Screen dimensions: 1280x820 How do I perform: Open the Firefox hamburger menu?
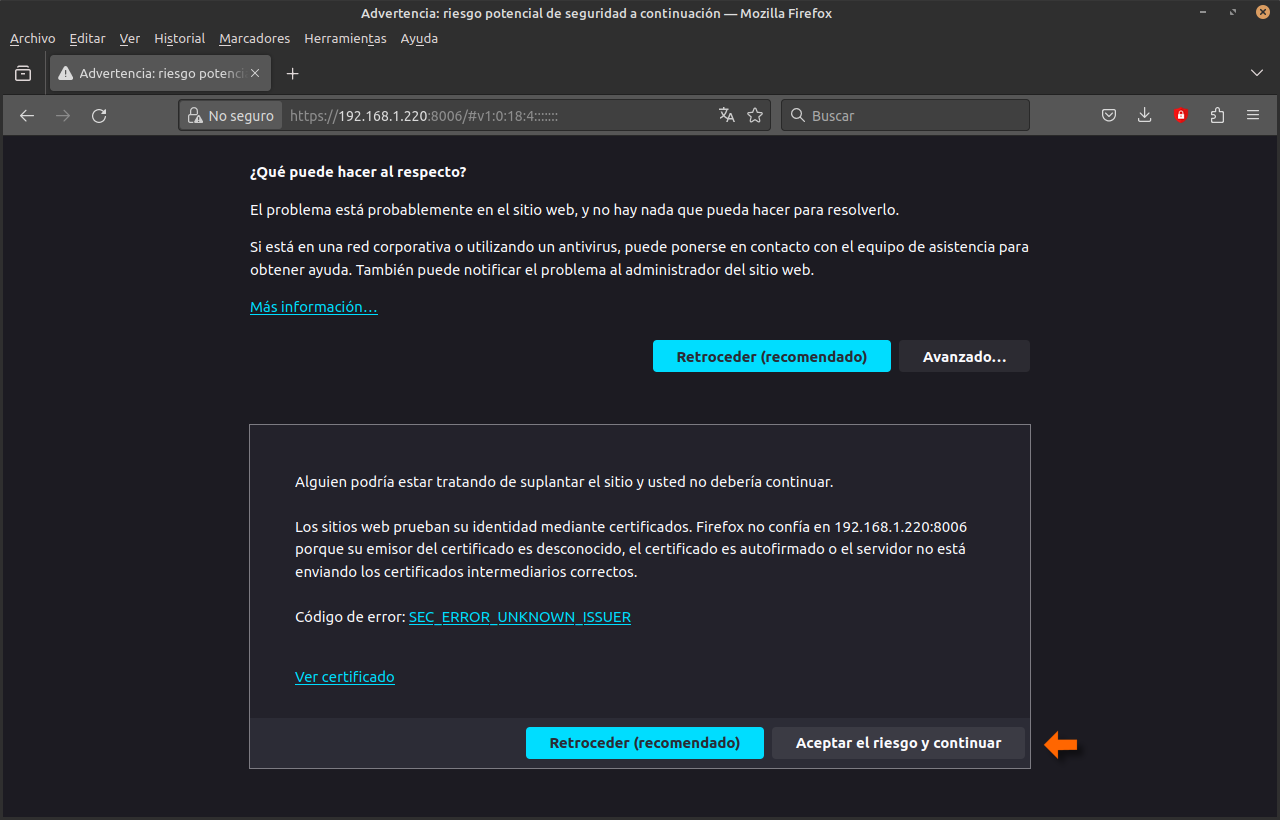click(1253, 116)
